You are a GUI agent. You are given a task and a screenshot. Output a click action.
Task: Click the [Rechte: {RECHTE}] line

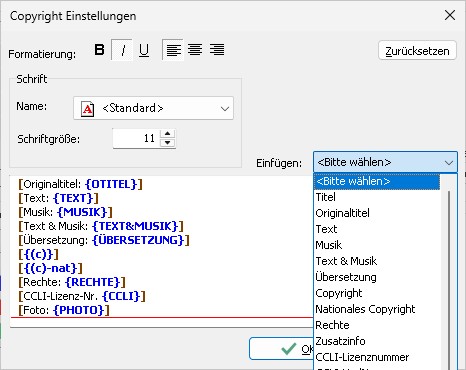[72, 282]
